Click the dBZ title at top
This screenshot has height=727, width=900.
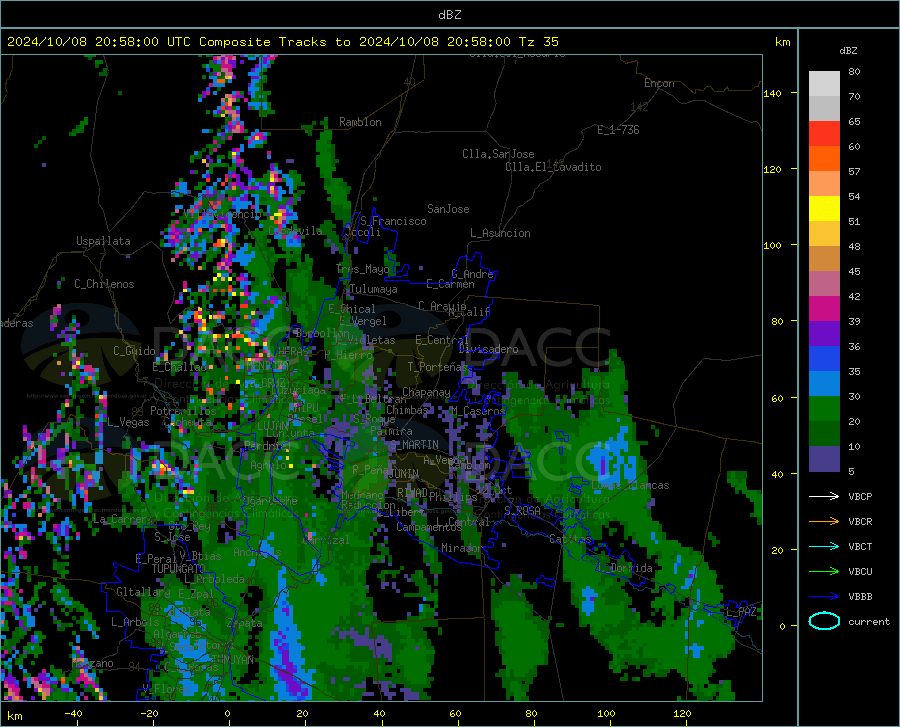[449, 15]
